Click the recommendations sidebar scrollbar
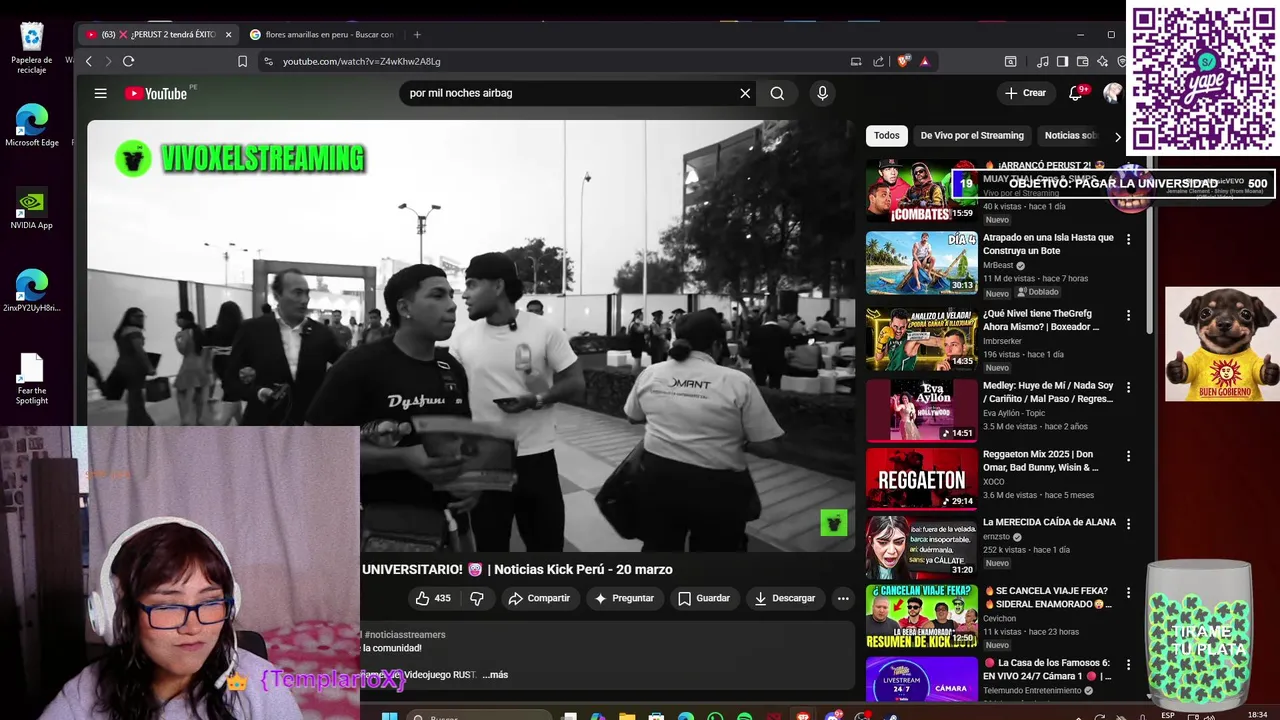 click(x=1148, y=245)
